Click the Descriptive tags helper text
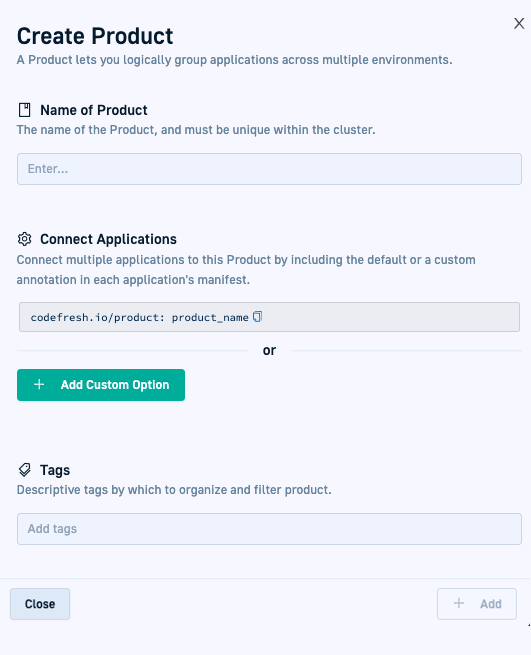This screenshot has width=531, height=655. click(x=174, y=490)
